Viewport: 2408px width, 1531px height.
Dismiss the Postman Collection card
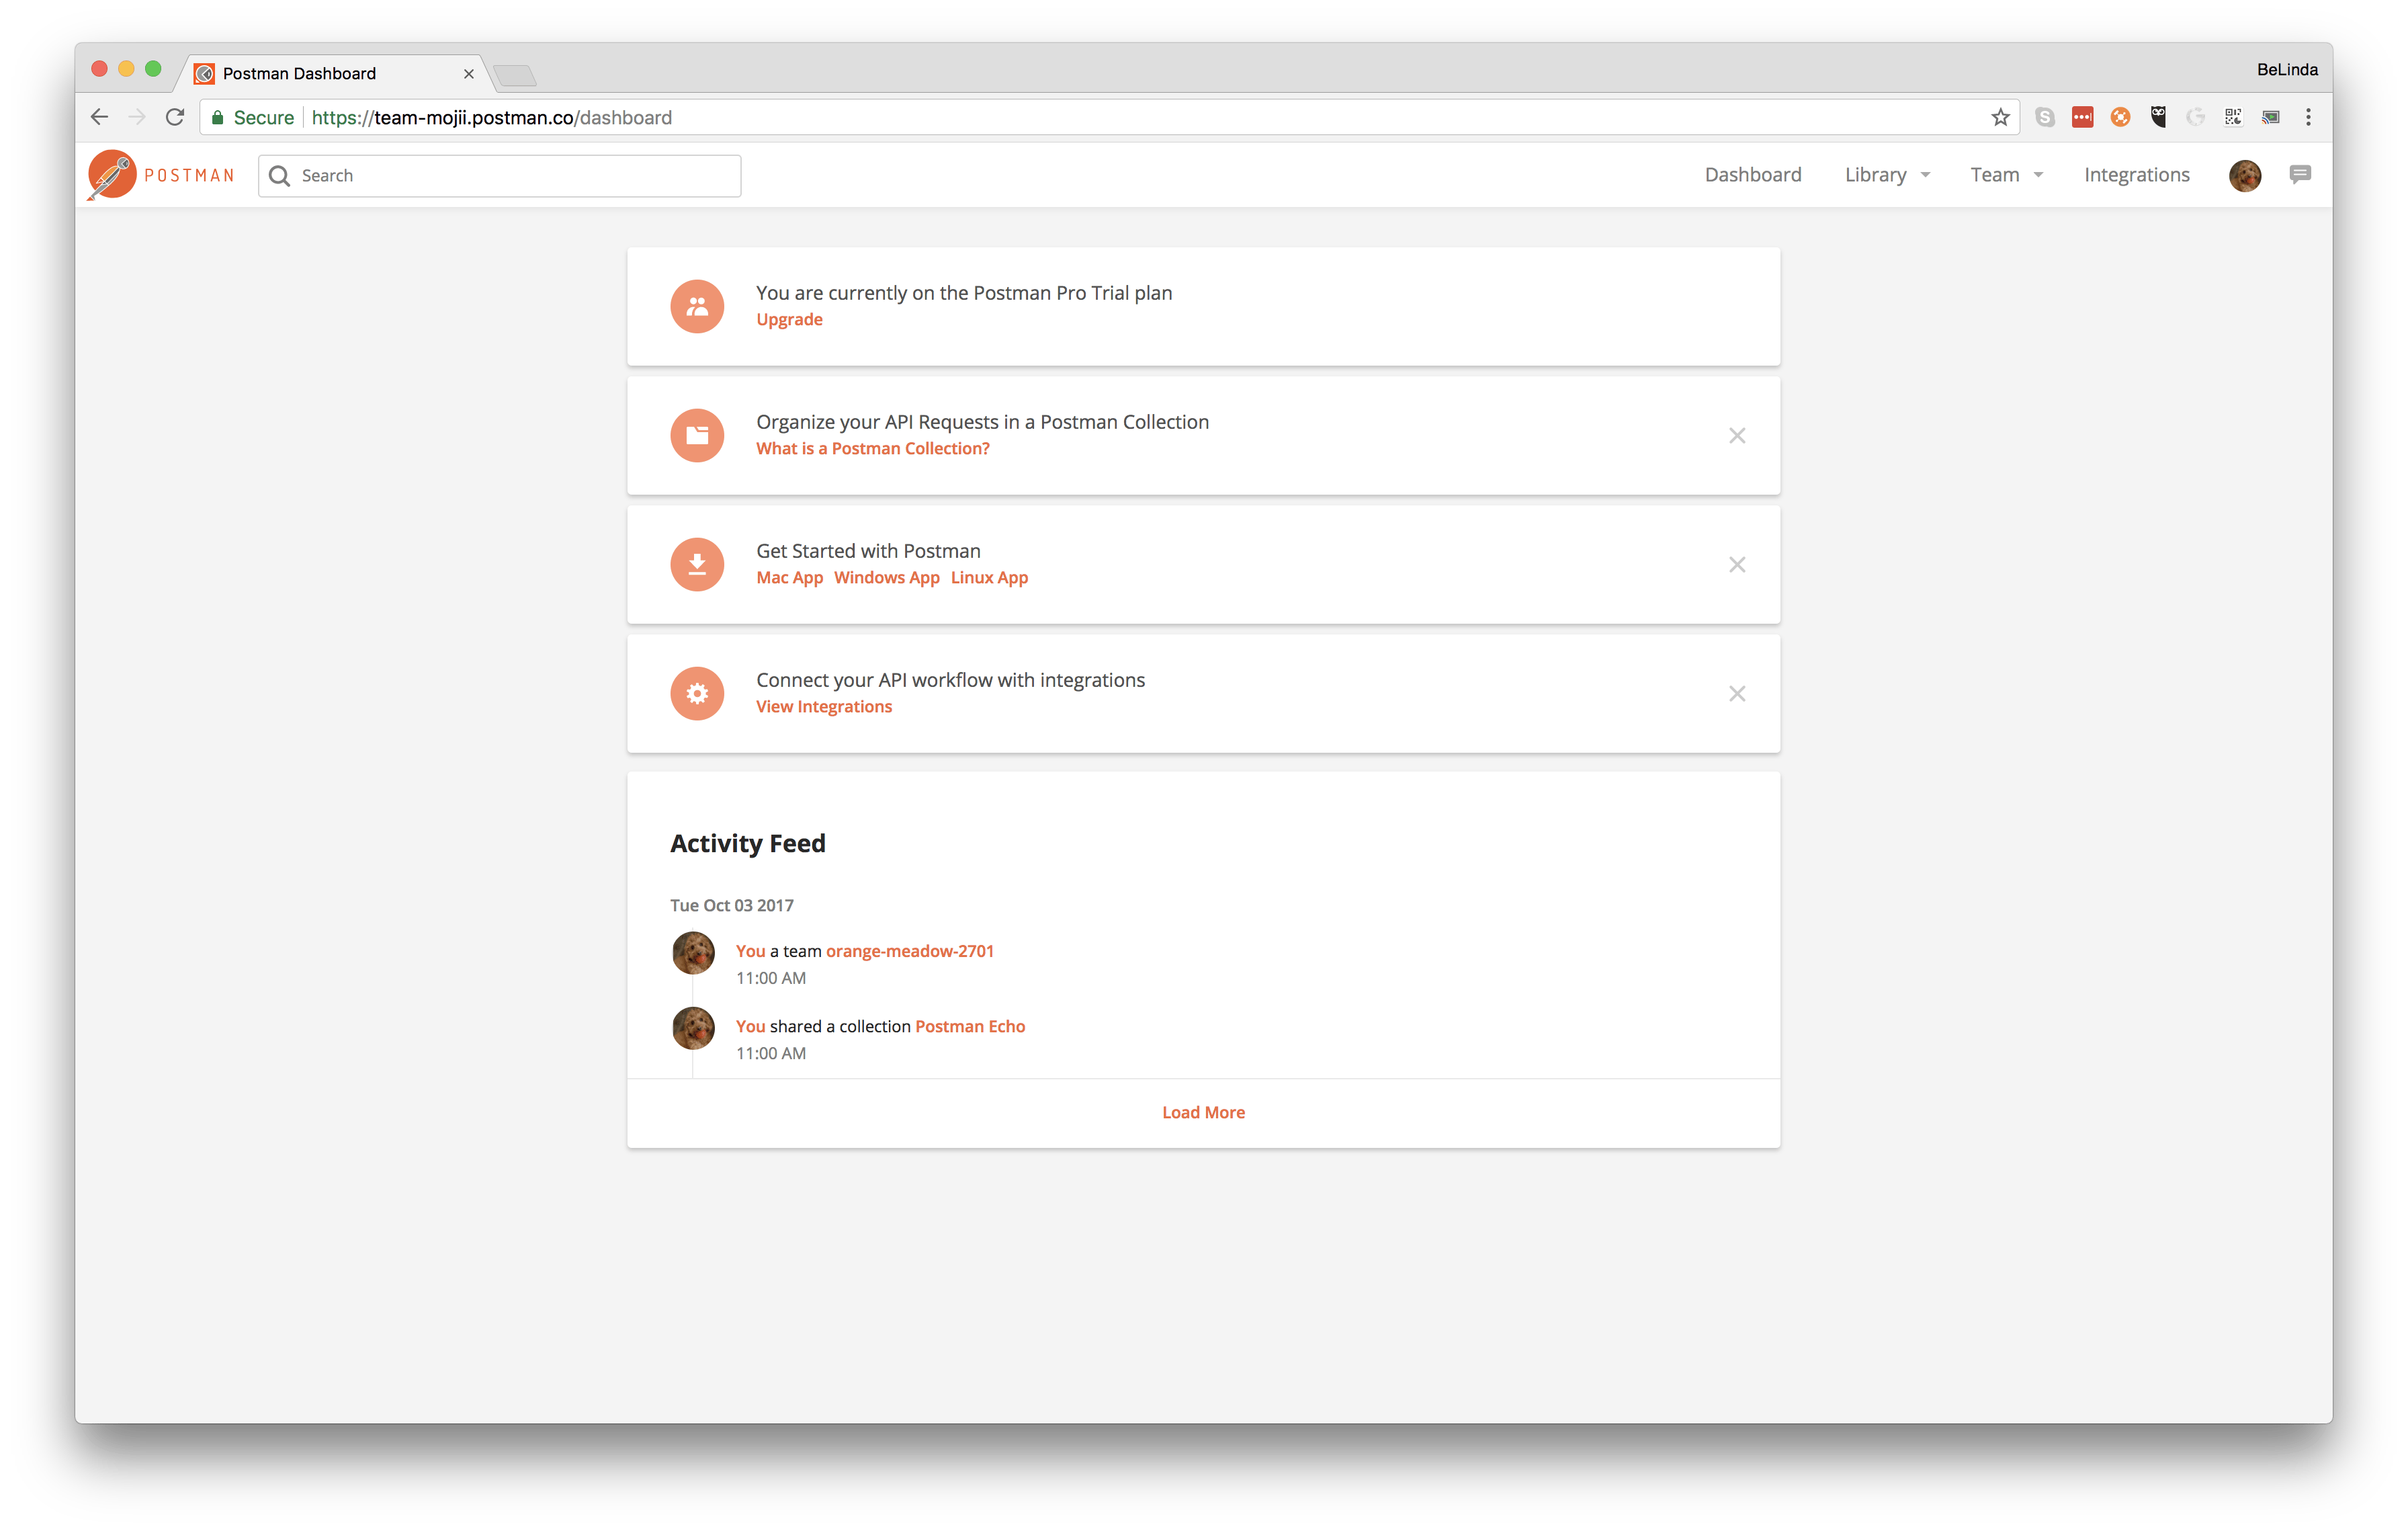pyautogui.click(x=1737, y=435)
